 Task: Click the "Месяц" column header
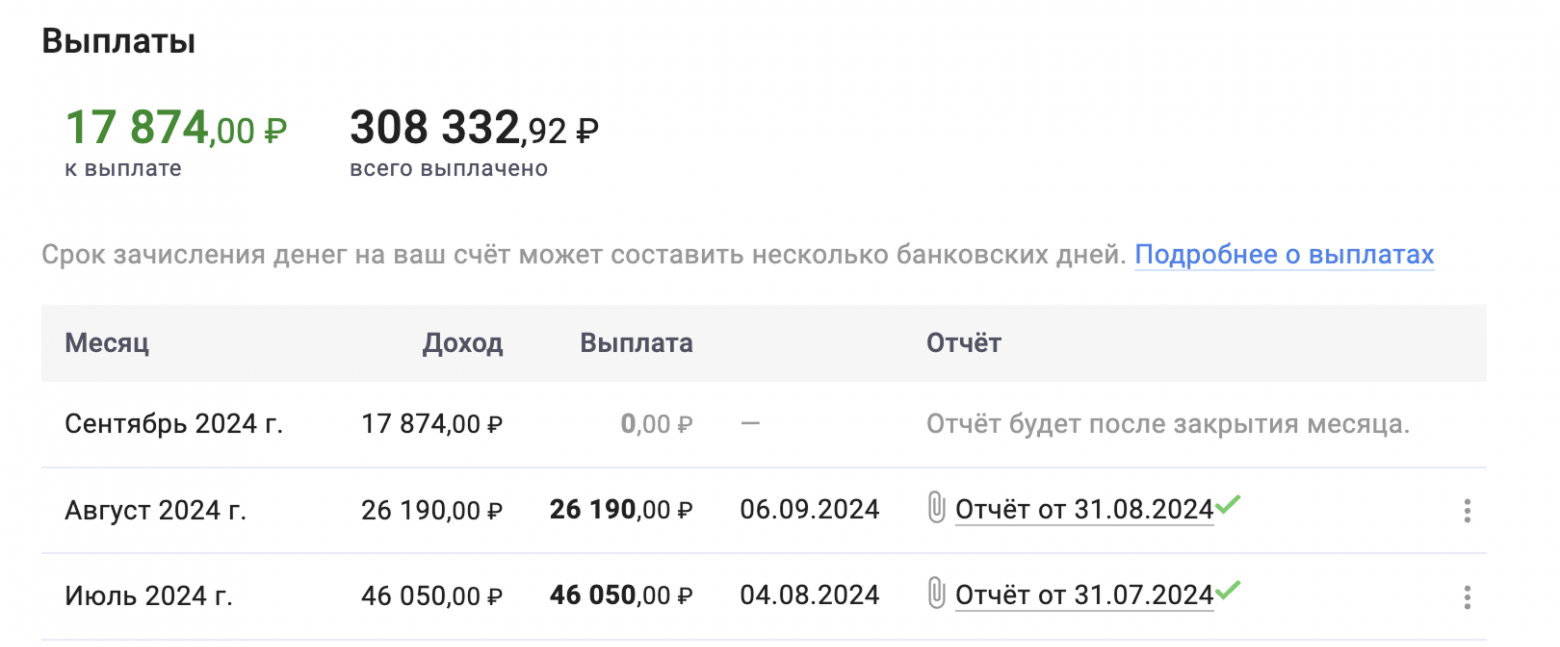pos(107,344)
